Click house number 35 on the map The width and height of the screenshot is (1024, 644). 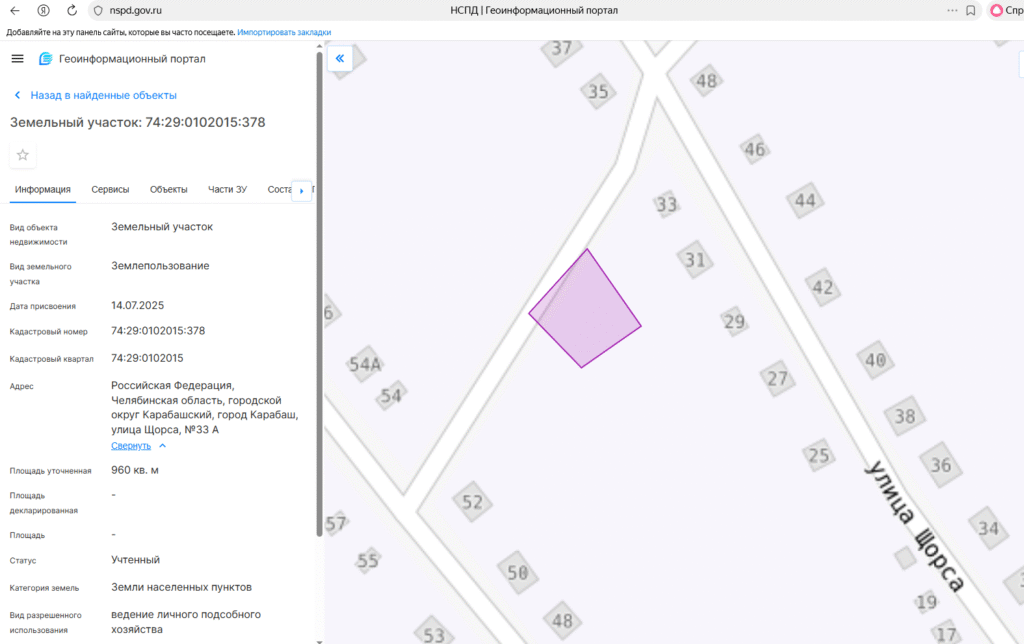pos(598,91)
